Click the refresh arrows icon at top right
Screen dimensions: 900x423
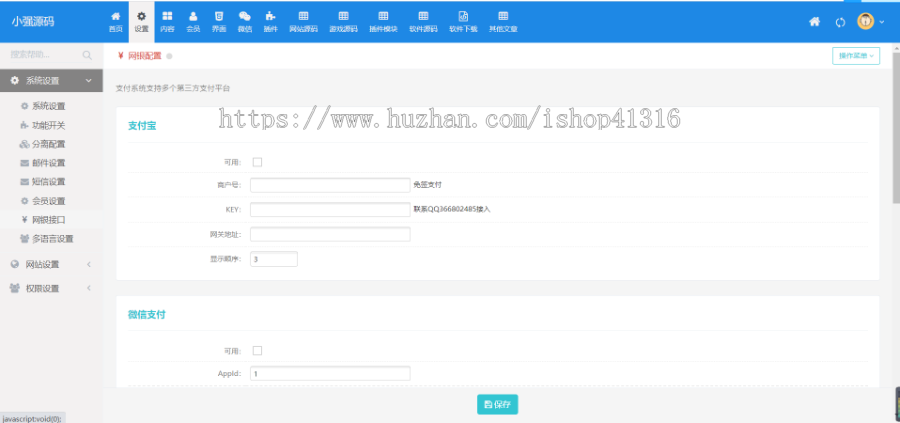(840, 22)
